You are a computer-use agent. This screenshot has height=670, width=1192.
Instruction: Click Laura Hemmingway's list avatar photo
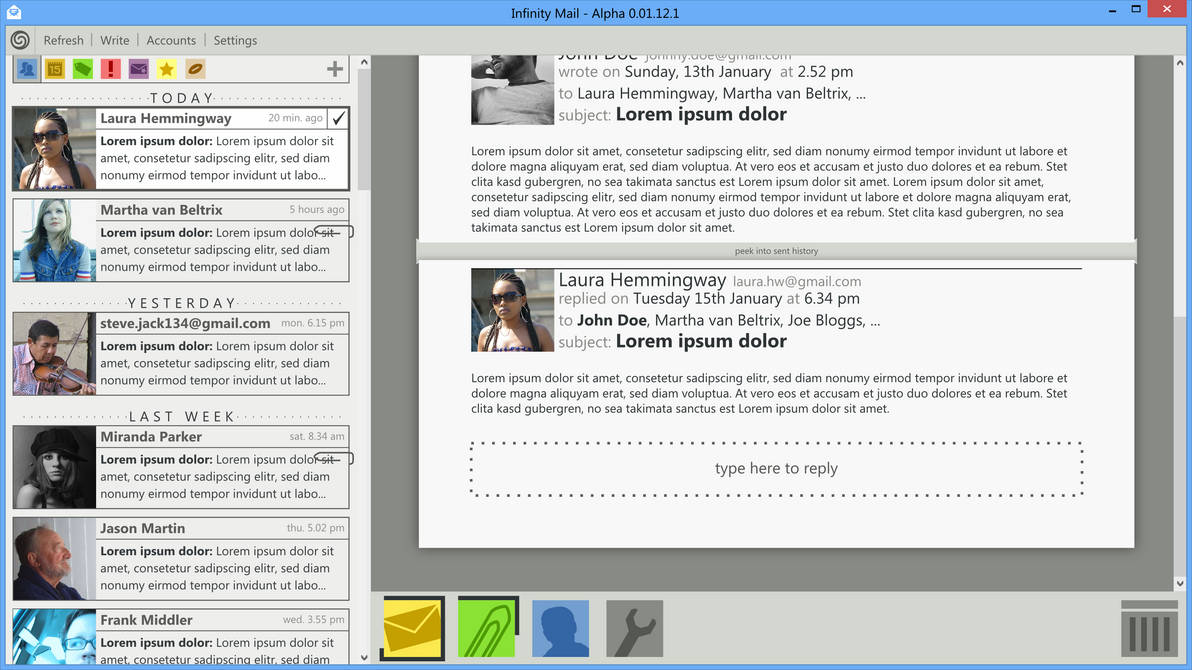pyautogui.click(x=55, y=148)
